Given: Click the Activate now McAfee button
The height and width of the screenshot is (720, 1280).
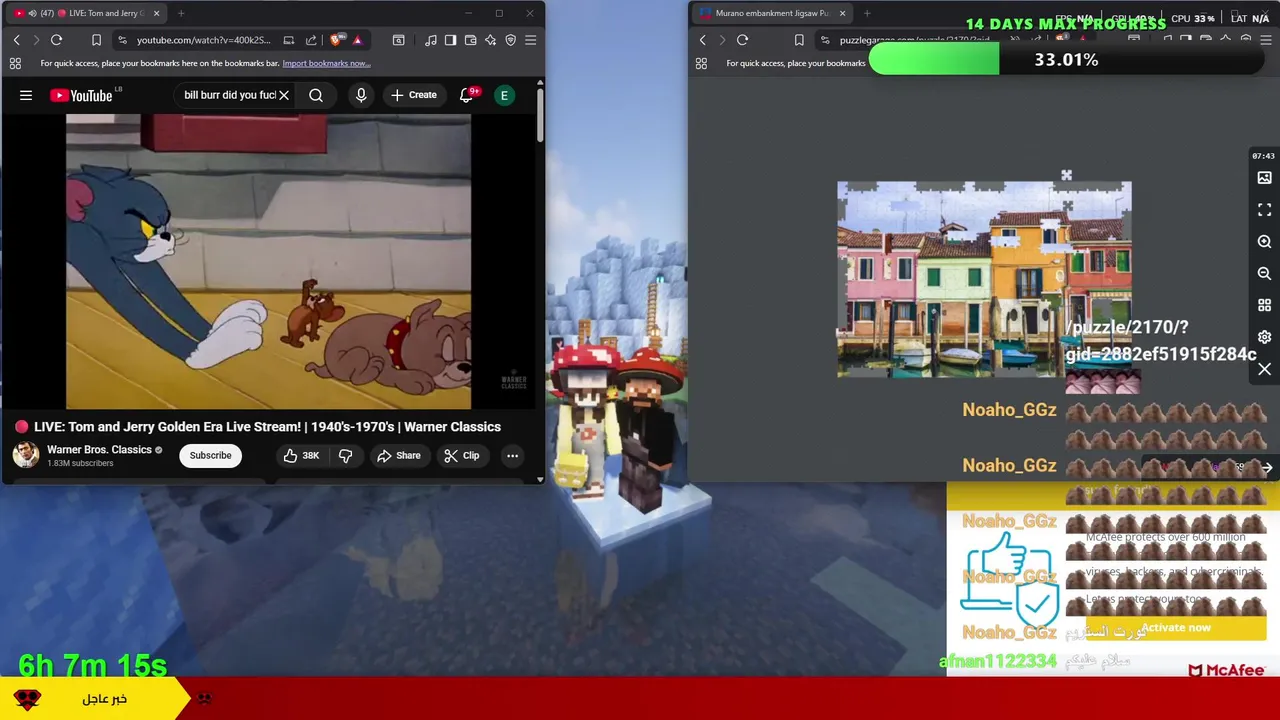Looking at the screenshot, I should click(x=1176, y=628).
